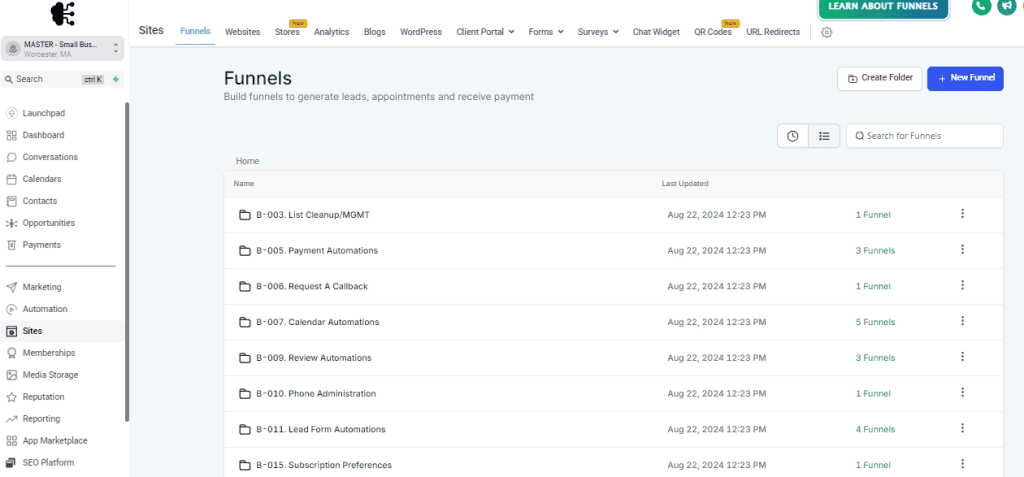Screen dimensions: 1024x477
Task: Open kebab menu for B-015 Subscription Preferences
Action: [x=962, y=464]
